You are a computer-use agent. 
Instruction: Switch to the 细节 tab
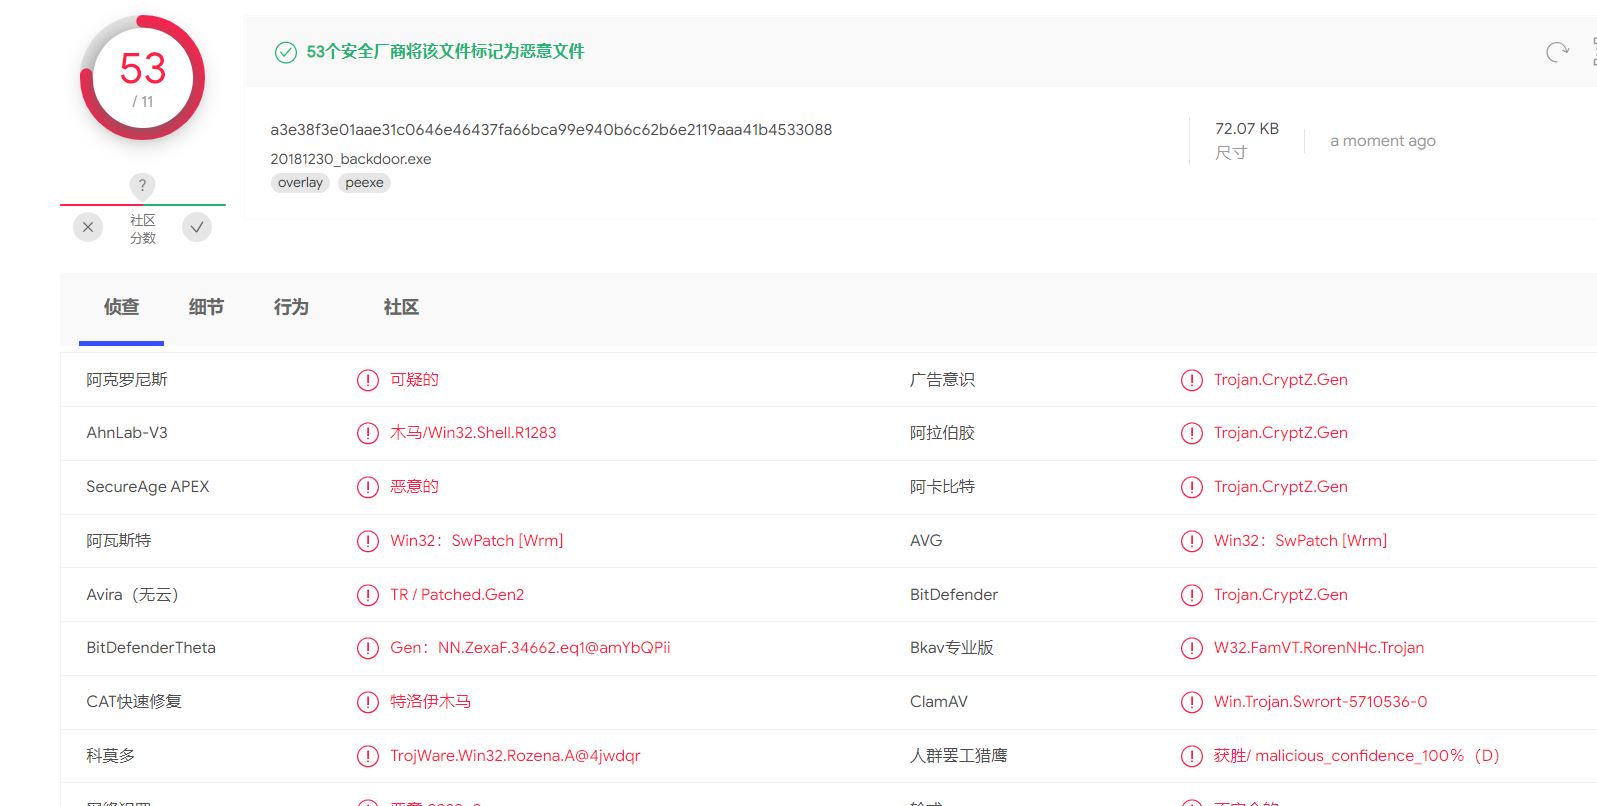[x=206, y=308]
